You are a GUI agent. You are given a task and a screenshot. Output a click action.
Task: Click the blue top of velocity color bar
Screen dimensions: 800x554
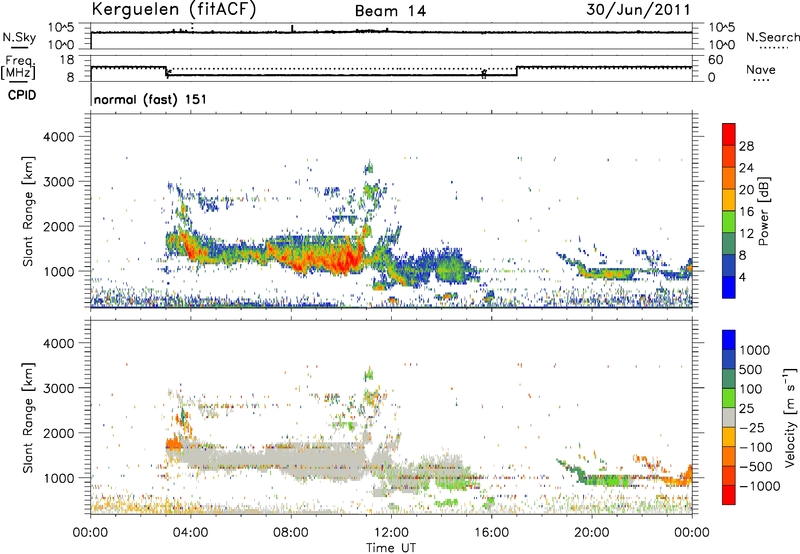click(729, 340)
